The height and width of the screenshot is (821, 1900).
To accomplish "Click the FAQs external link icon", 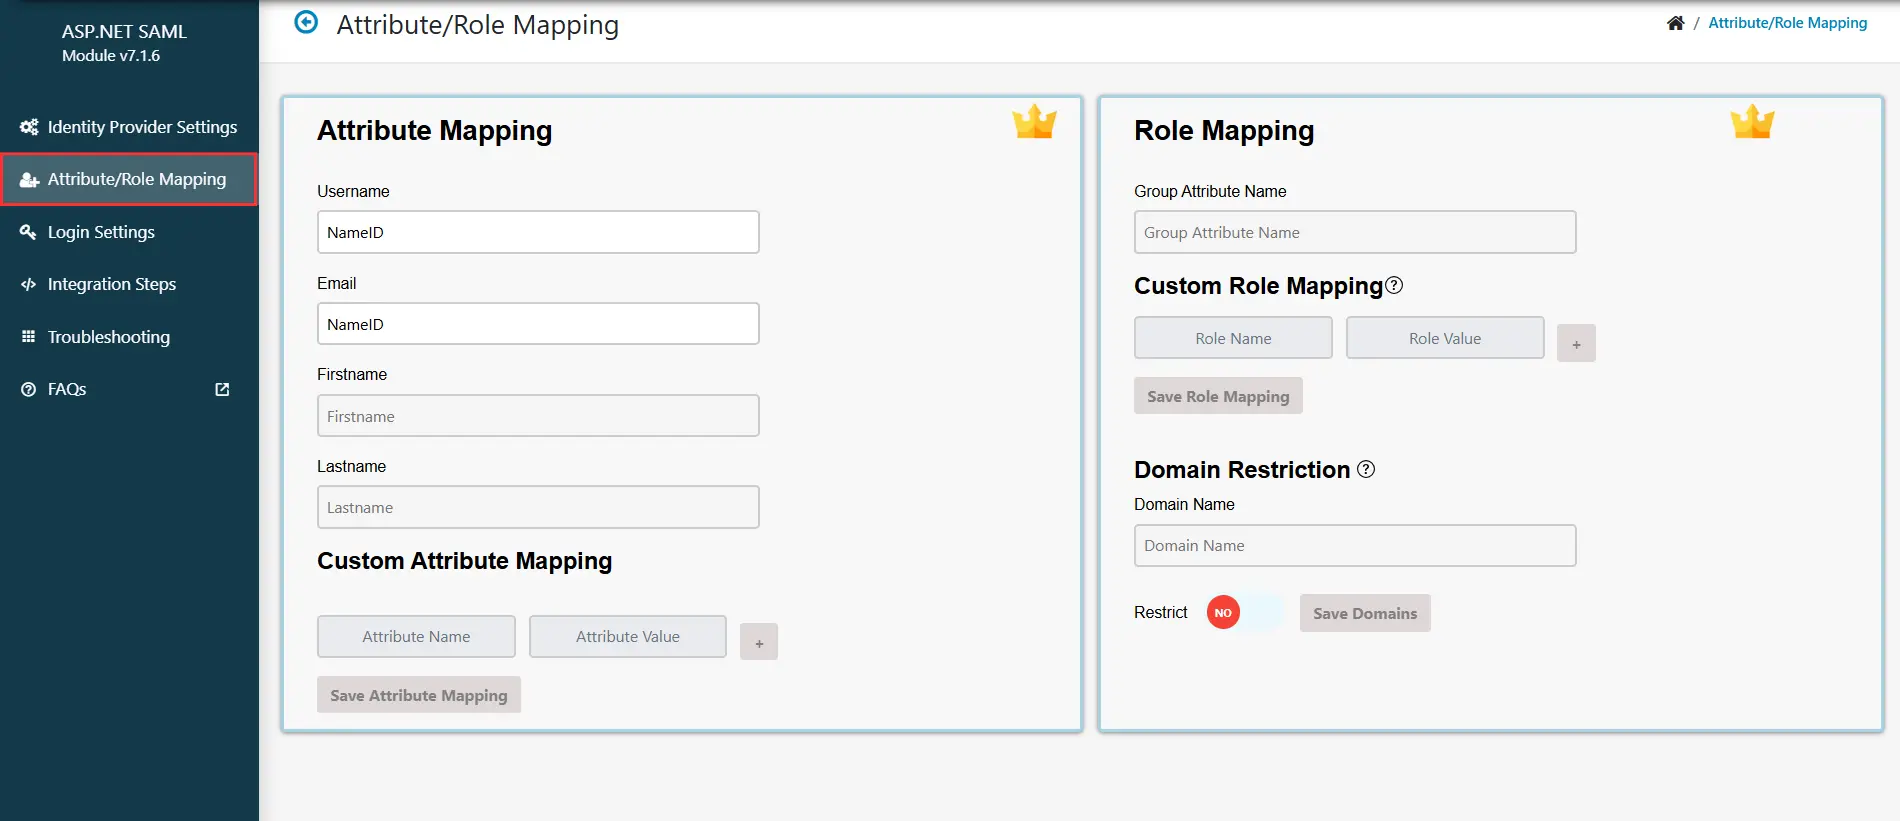I will (222, 389).
